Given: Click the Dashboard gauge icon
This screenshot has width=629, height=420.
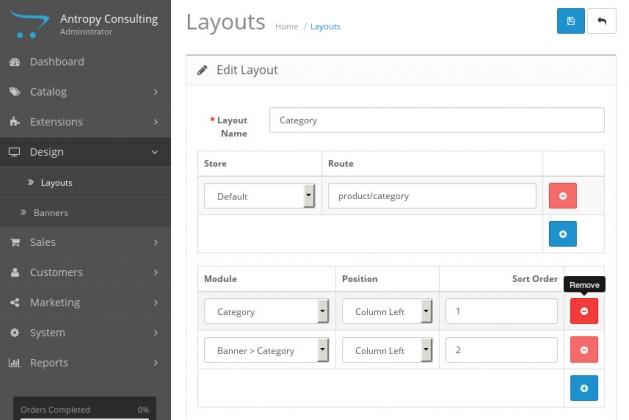Looking at the screenshot, I should 15,62.
